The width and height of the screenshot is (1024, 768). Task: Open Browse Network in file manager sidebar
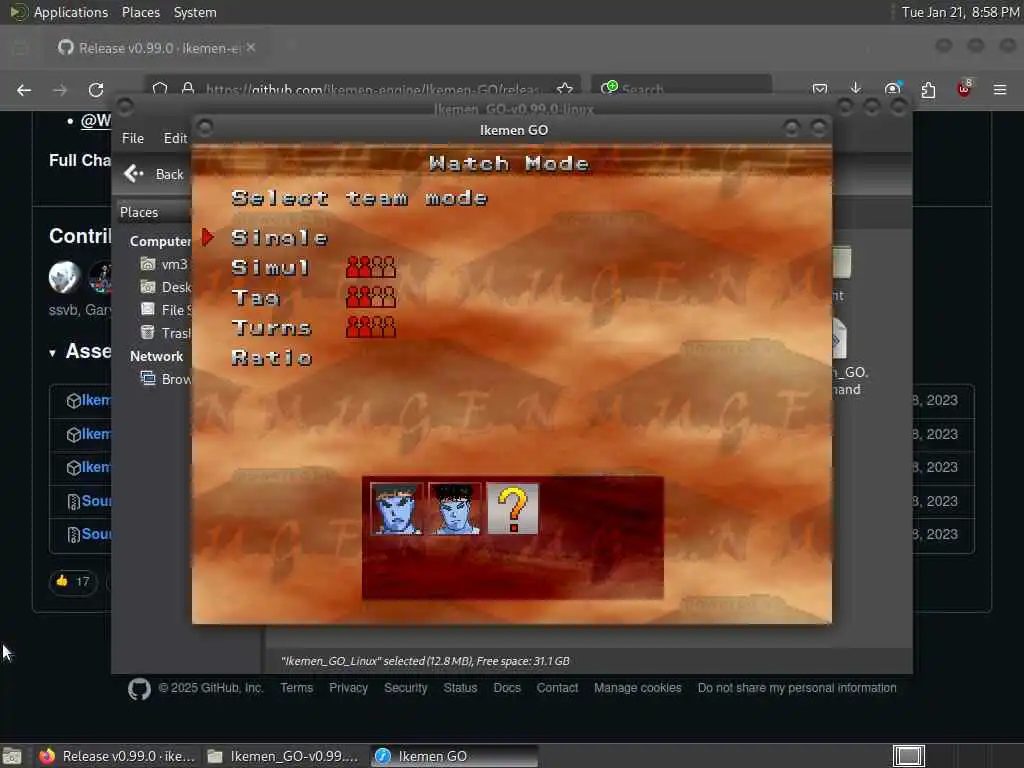point(165,379)
